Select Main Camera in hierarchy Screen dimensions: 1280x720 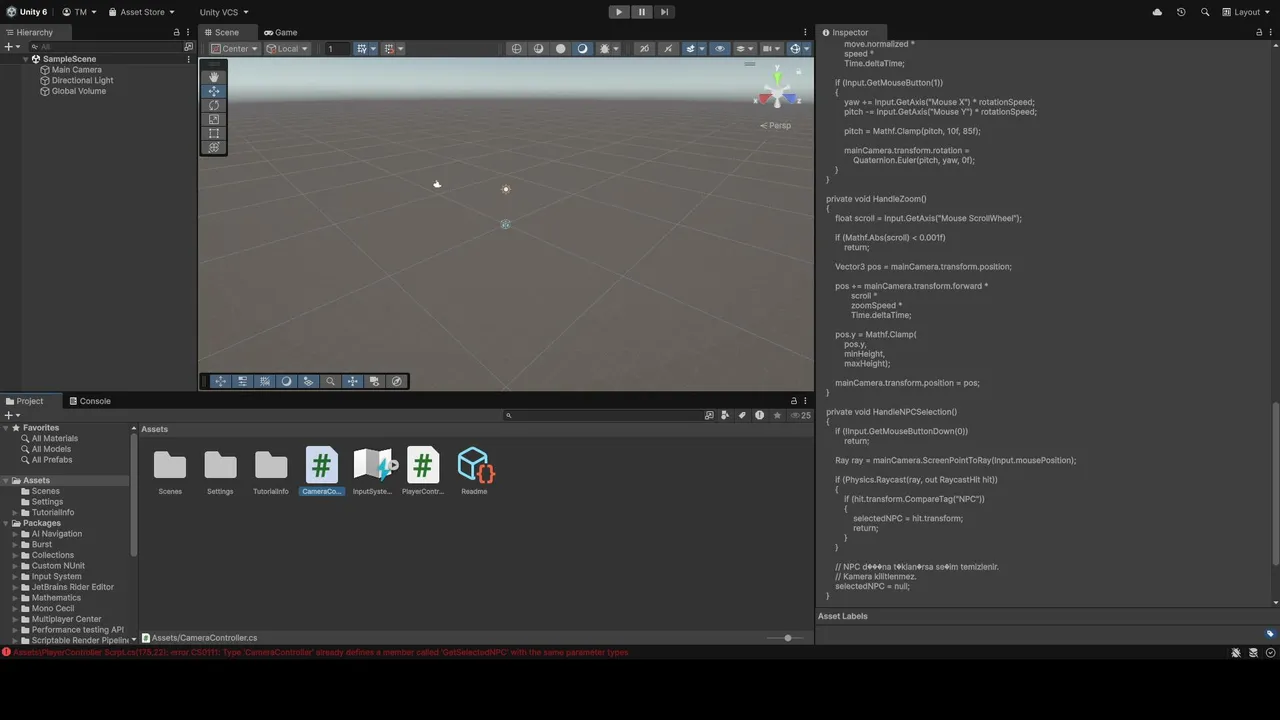pos(76,70)
